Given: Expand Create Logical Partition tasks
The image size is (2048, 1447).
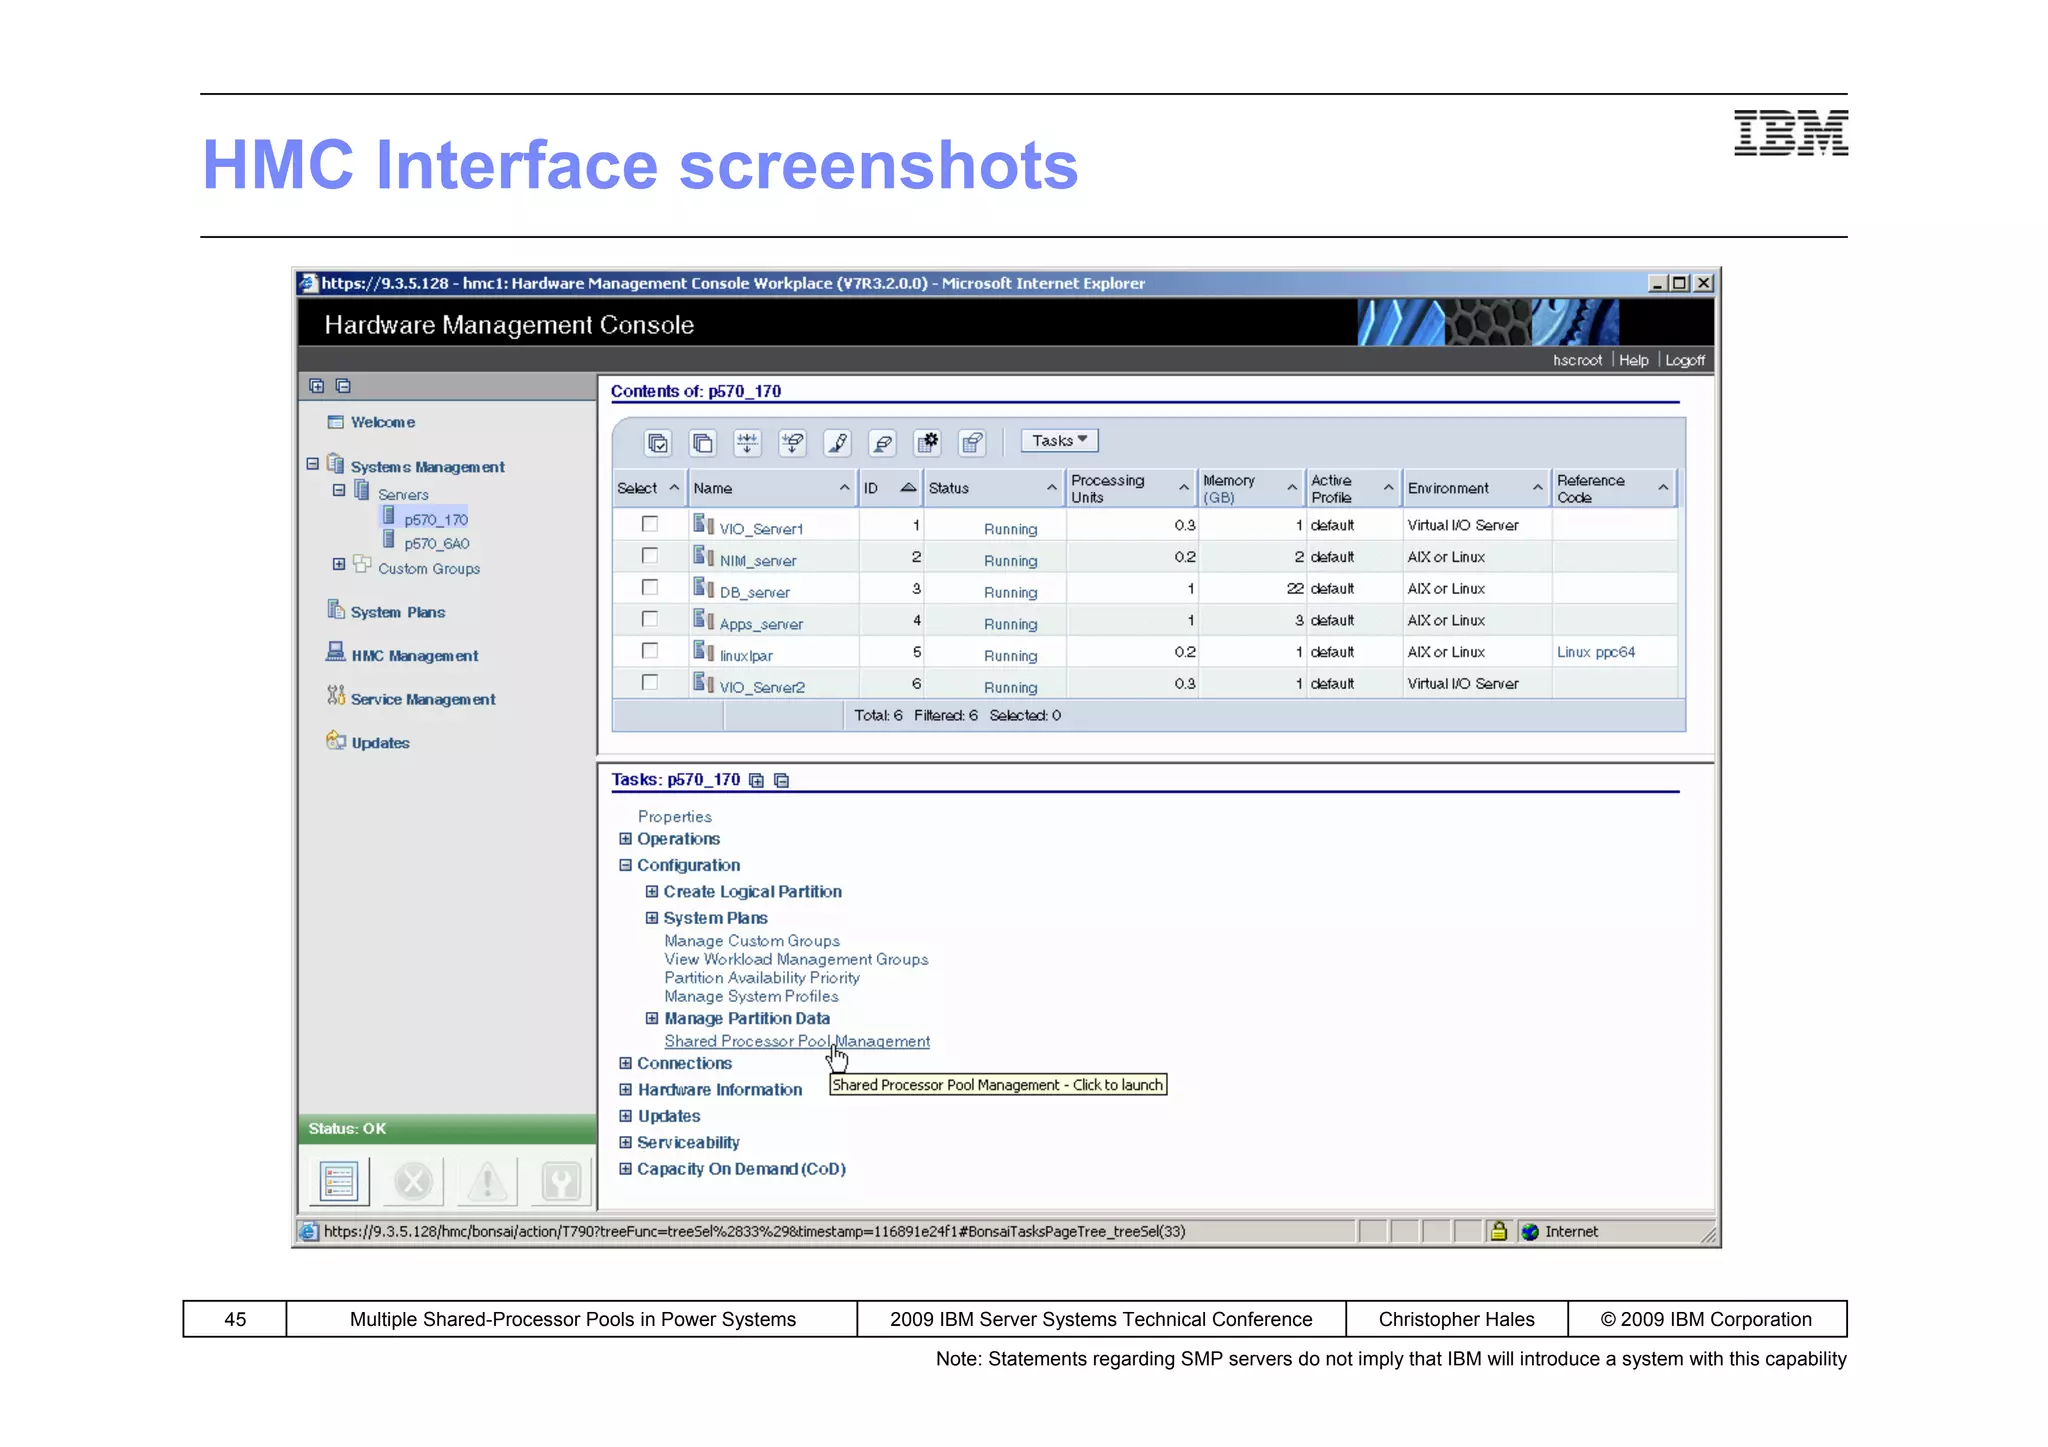Looking at the screenshot, I should (652, 891).
